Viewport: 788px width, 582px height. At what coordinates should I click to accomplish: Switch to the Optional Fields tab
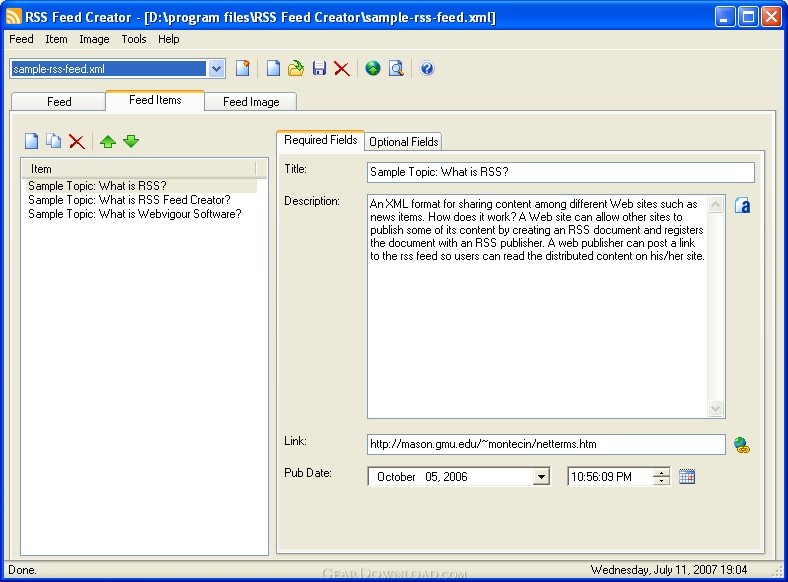[x=404, y=142]
